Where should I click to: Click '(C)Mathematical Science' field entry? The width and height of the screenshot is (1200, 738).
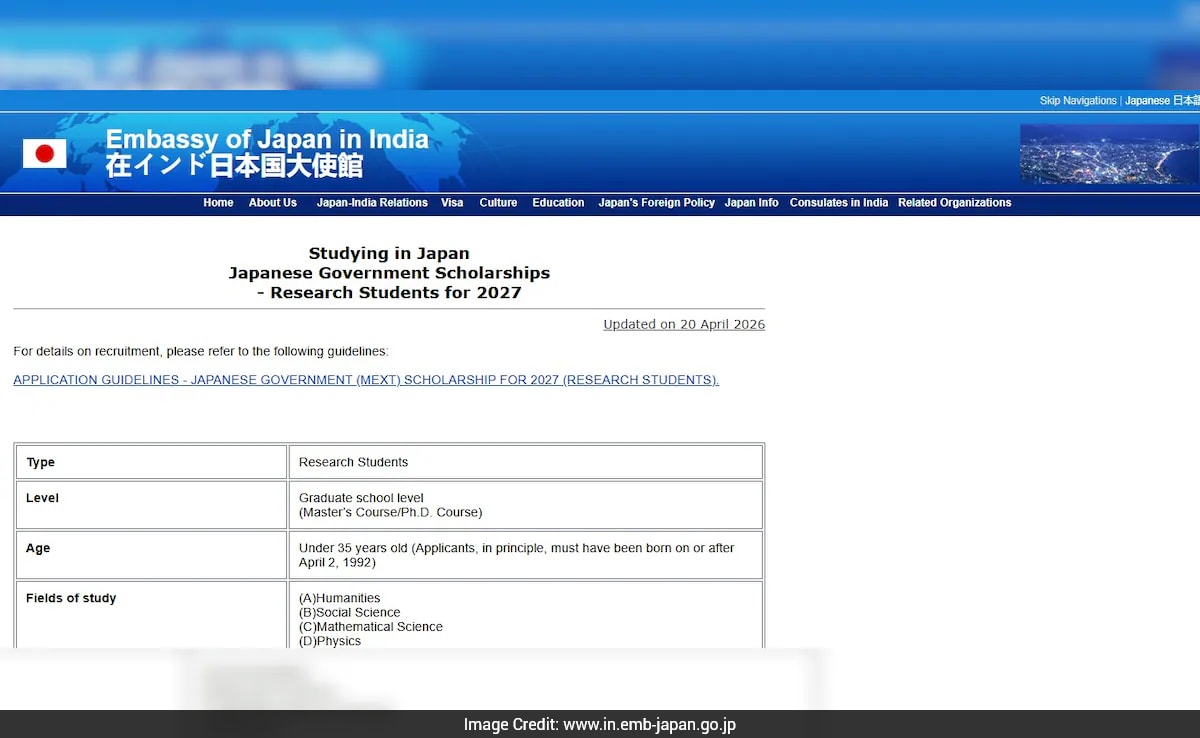(370, 627)
